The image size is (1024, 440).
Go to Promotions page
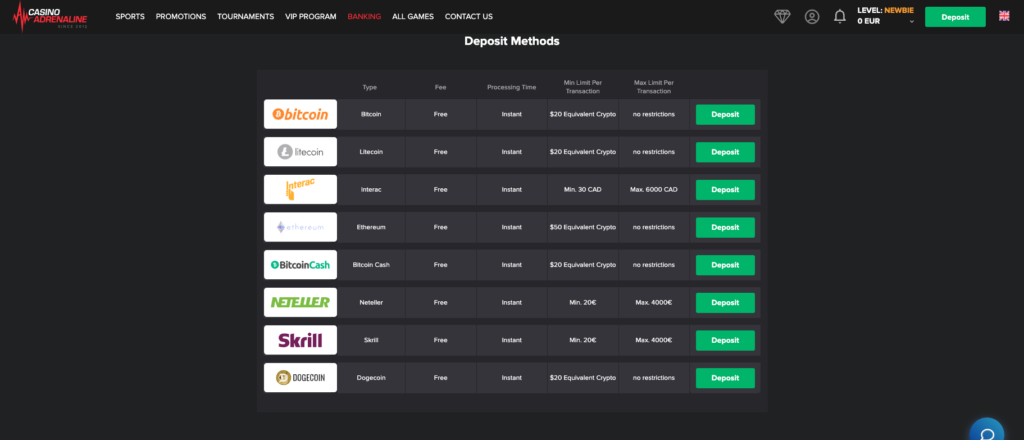click(x=181, y=17)
